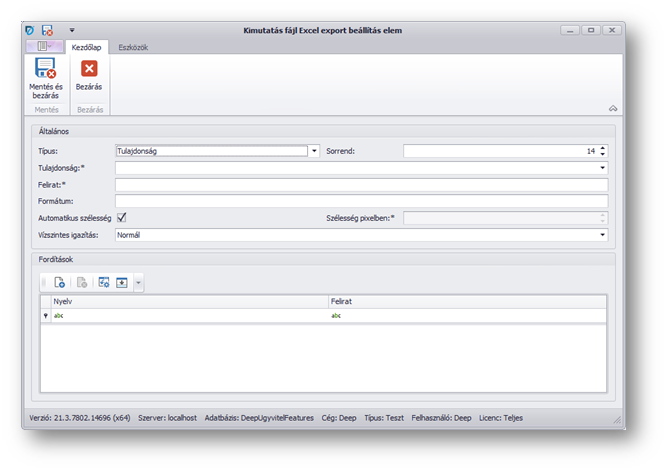Switch to the Eszközök tab
This screenshot has width=668, height=472.
(x=133, y=47)
